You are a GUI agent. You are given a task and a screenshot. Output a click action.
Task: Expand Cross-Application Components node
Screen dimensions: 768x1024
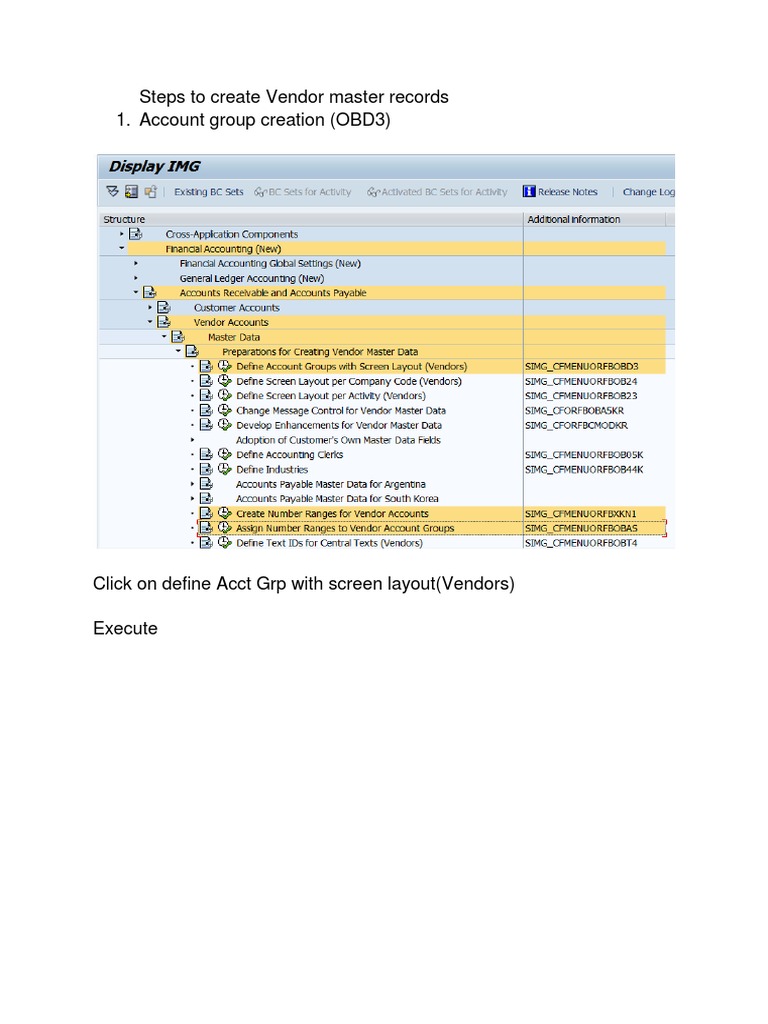click(121, 234)
